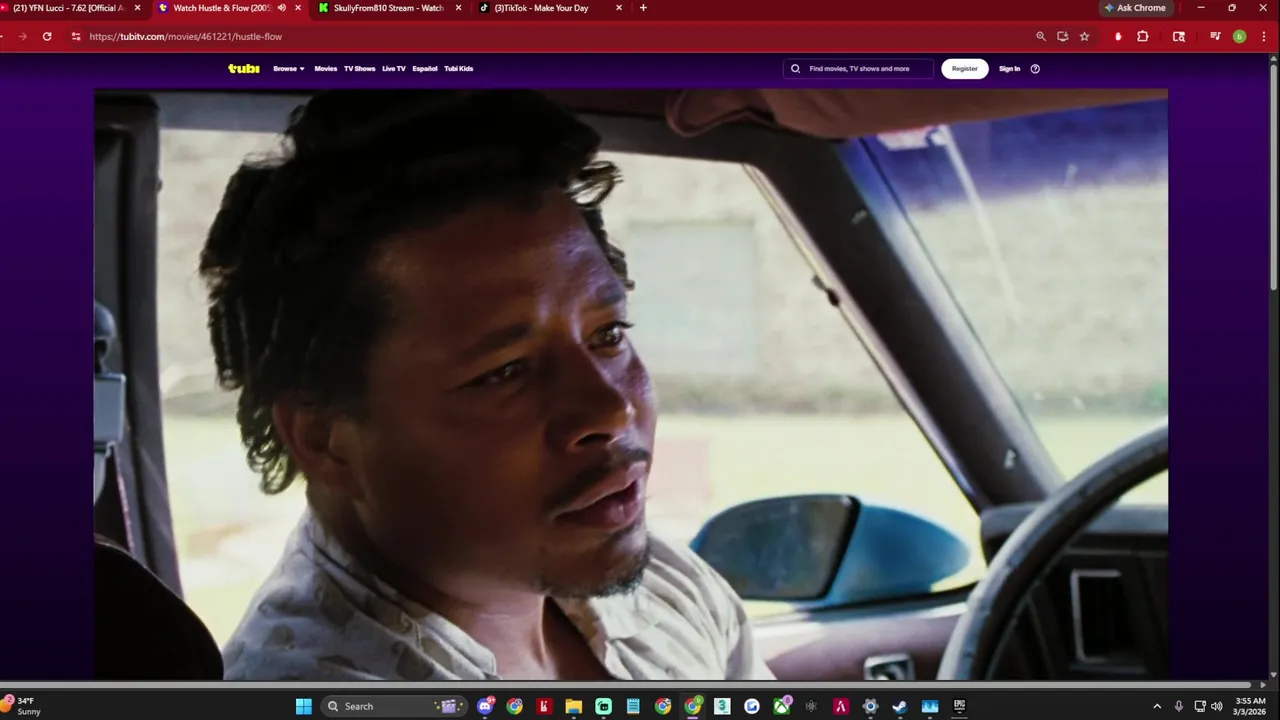This screenshot has width=1280, height=720.
Task: Open the TV Shows section
Action: point(359,69)
